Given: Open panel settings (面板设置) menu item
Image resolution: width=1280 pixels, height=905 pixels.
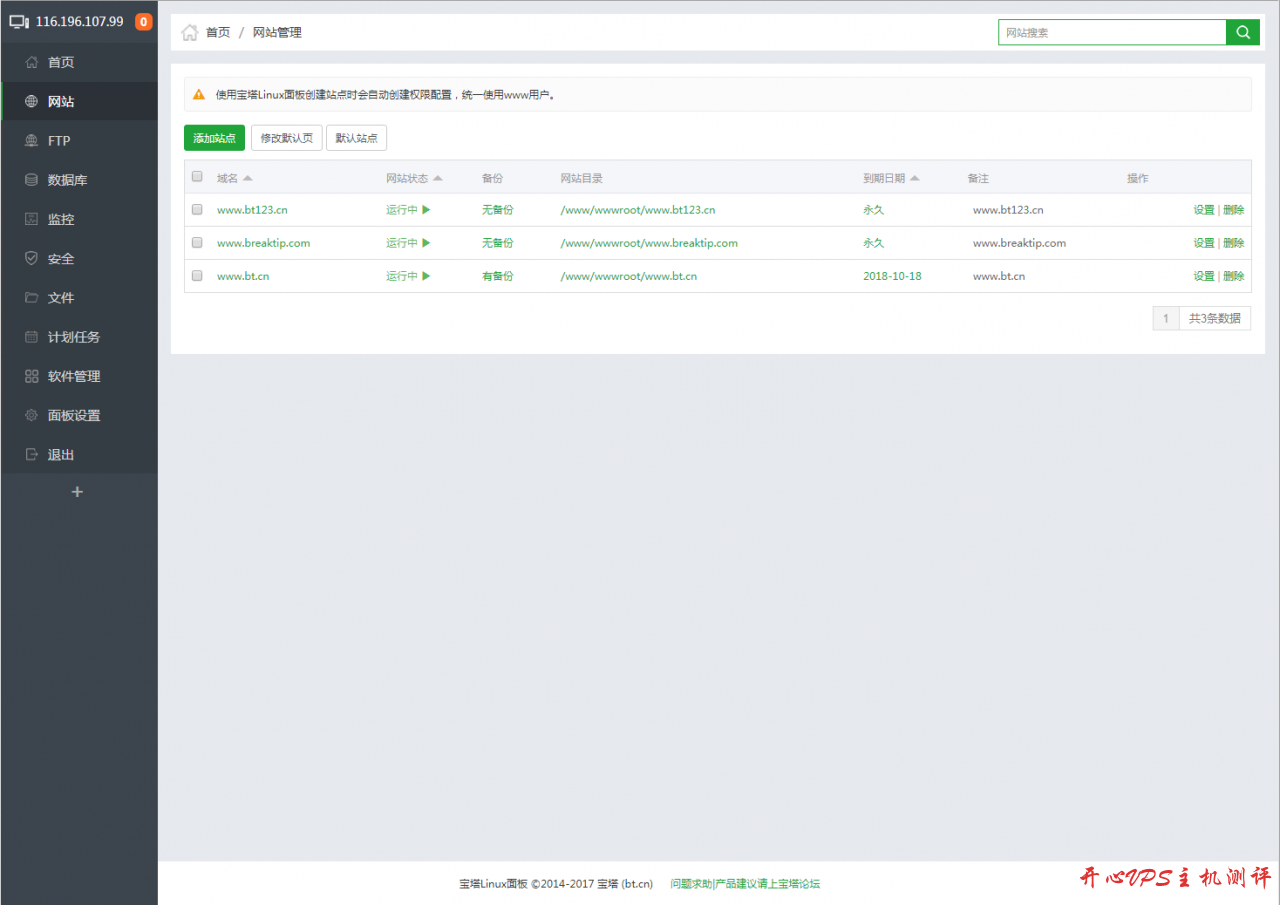Looking at the screenshot, I should tap(73, 415).
